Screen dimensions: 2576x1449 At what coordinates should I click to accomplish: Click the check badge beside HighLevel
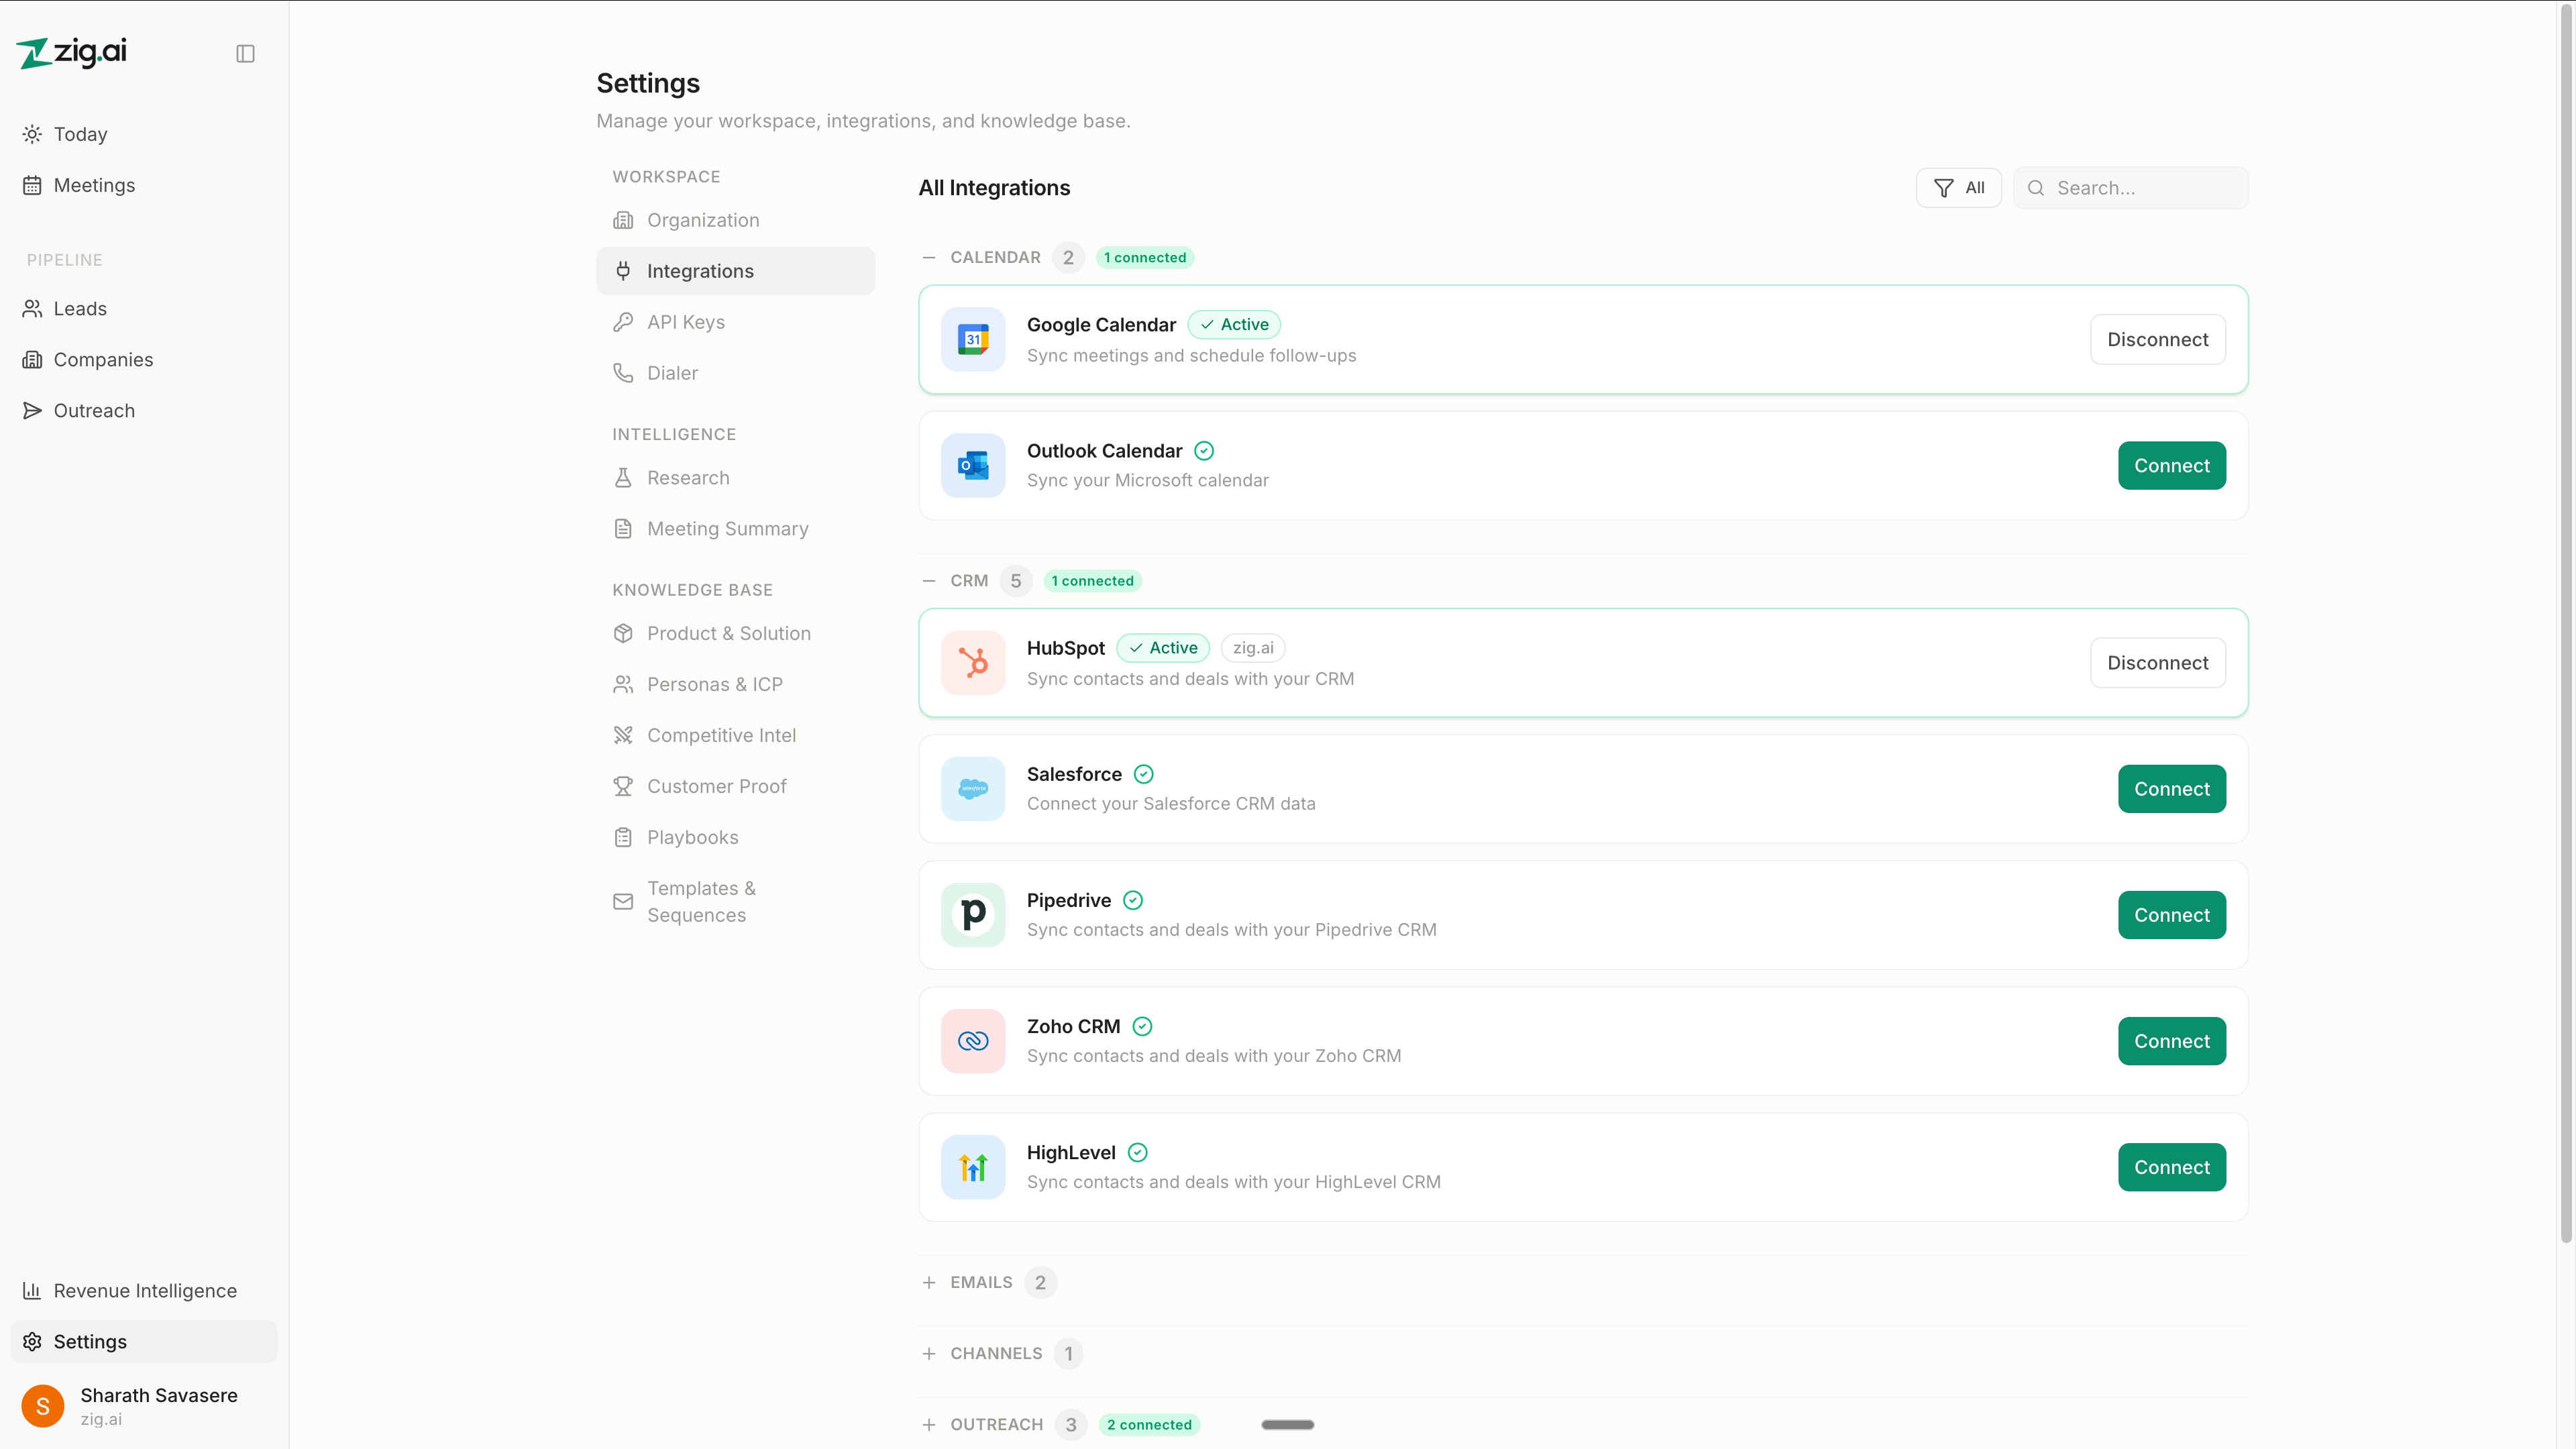pos(1138,1152)
